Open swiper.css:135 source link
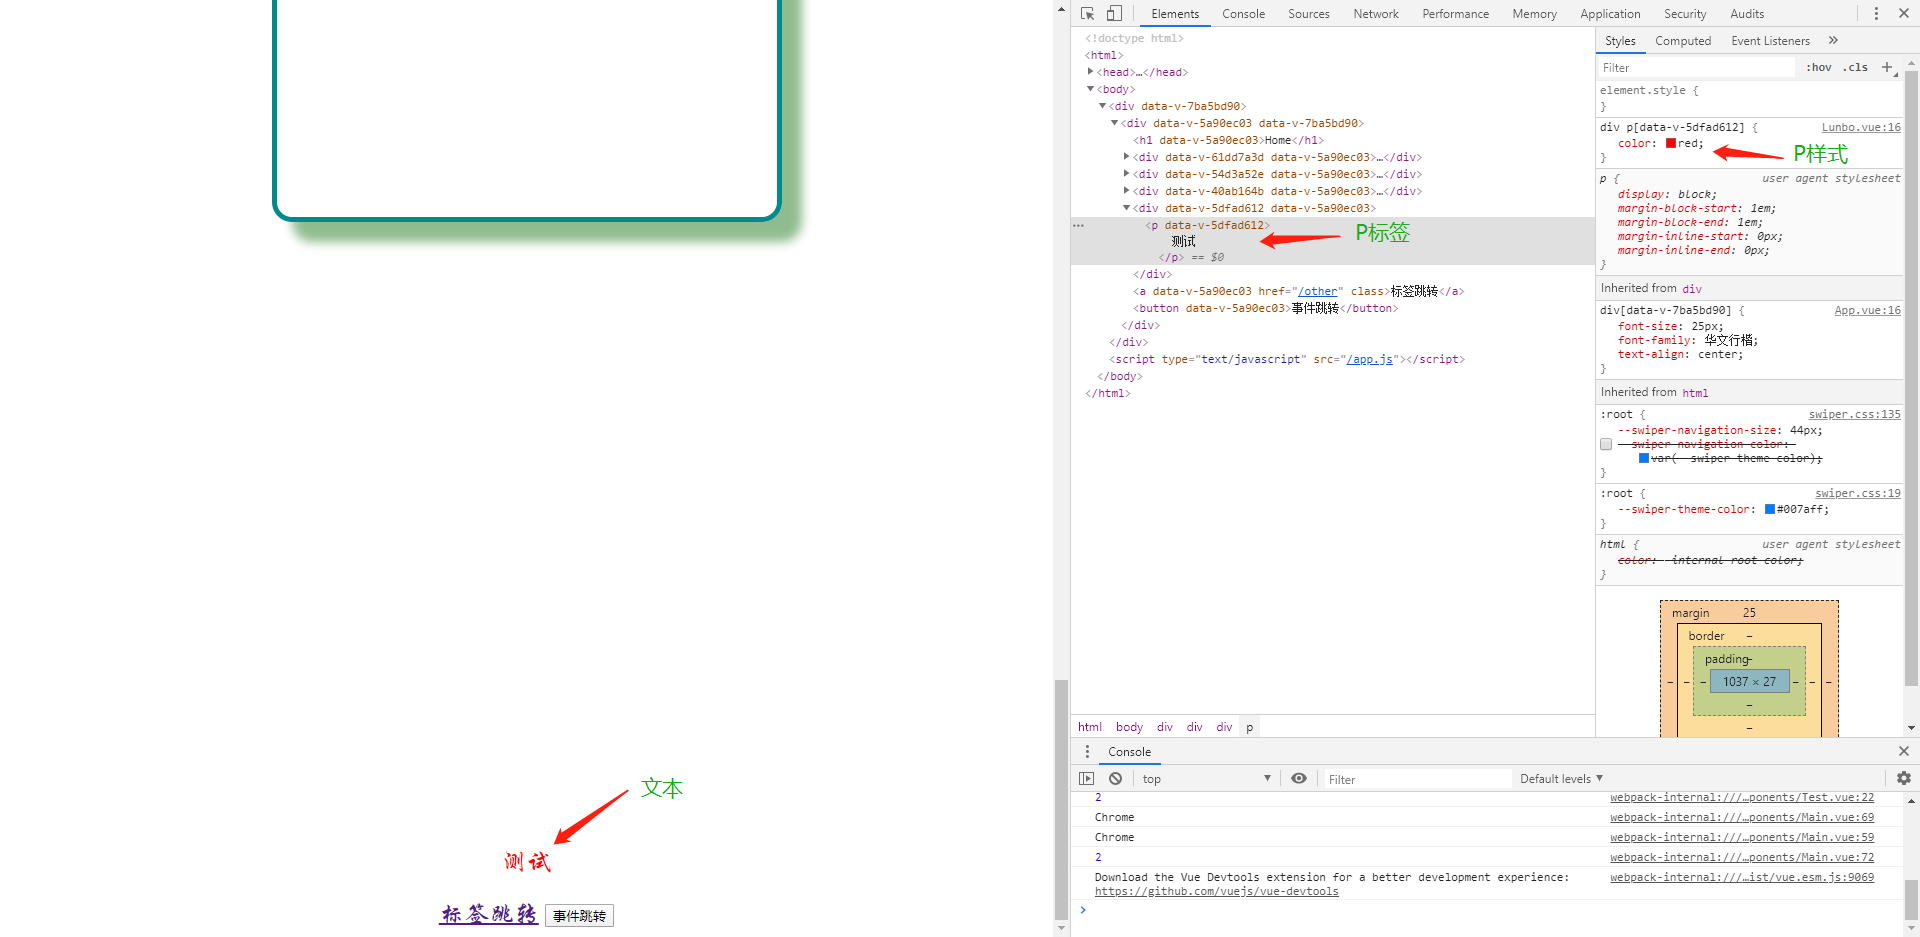 [1854, 414]
